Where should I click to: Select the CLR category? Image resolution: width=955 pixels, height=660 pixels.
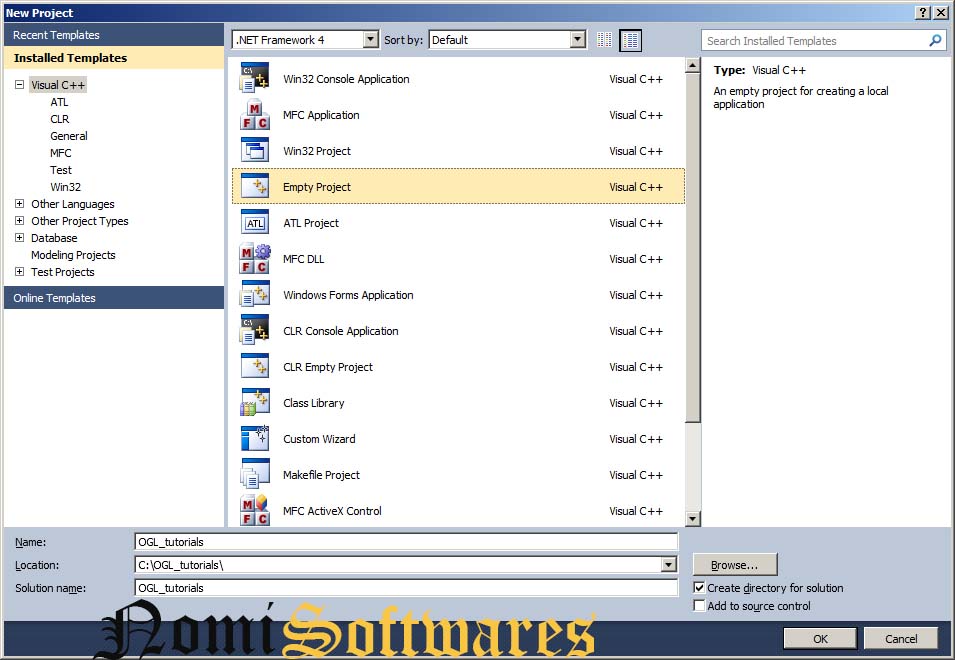click(60, 119)
